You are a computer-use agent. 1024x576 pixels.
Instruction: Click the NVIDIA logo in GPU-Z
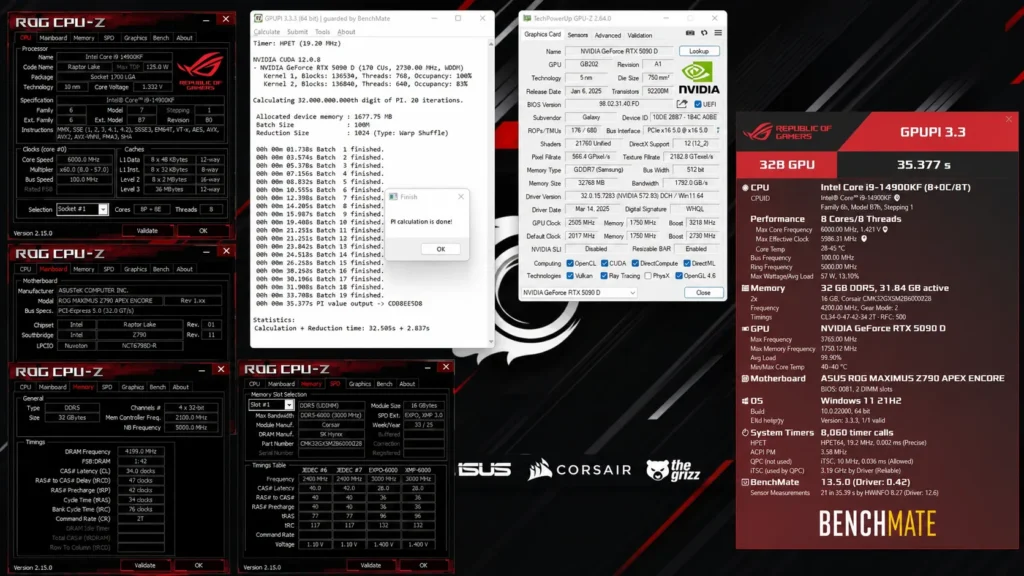click(698, 78)
